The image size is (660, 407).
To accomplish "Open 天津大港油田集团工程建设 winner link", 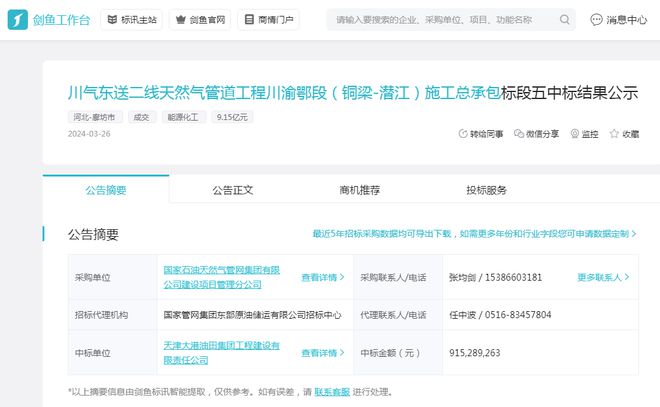I will [x=221, y=353].
